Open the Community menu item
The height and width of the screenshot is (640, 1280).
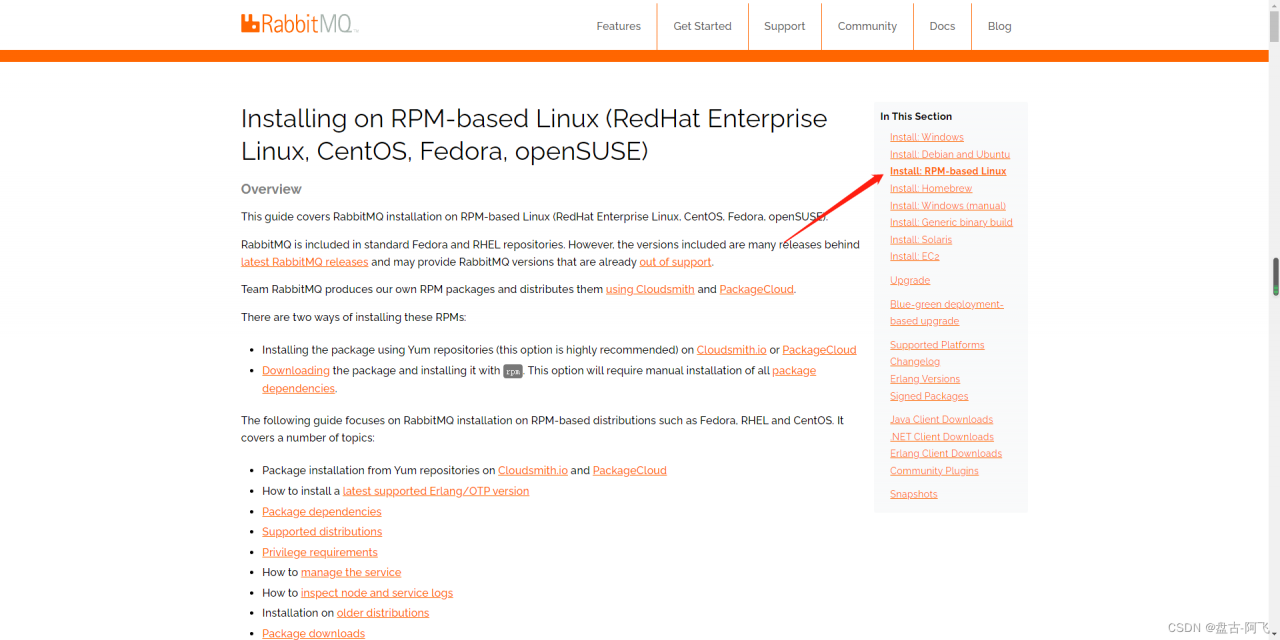click(867, 26)
